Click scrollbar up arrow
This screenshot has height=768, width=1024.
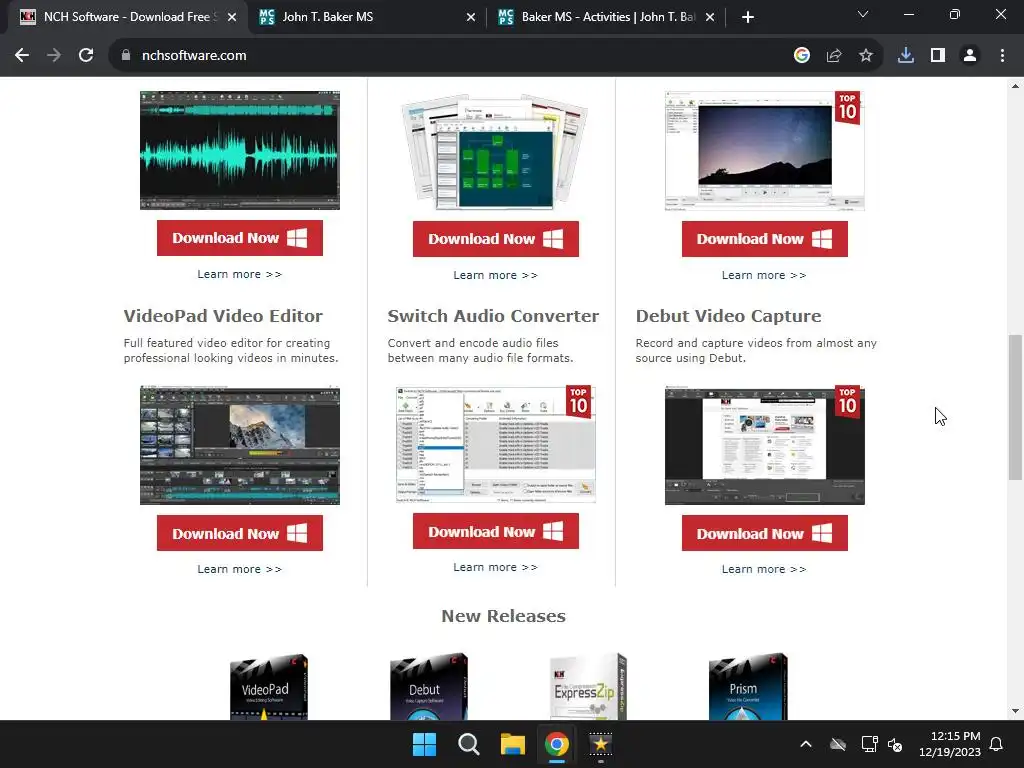(1015, 86)
